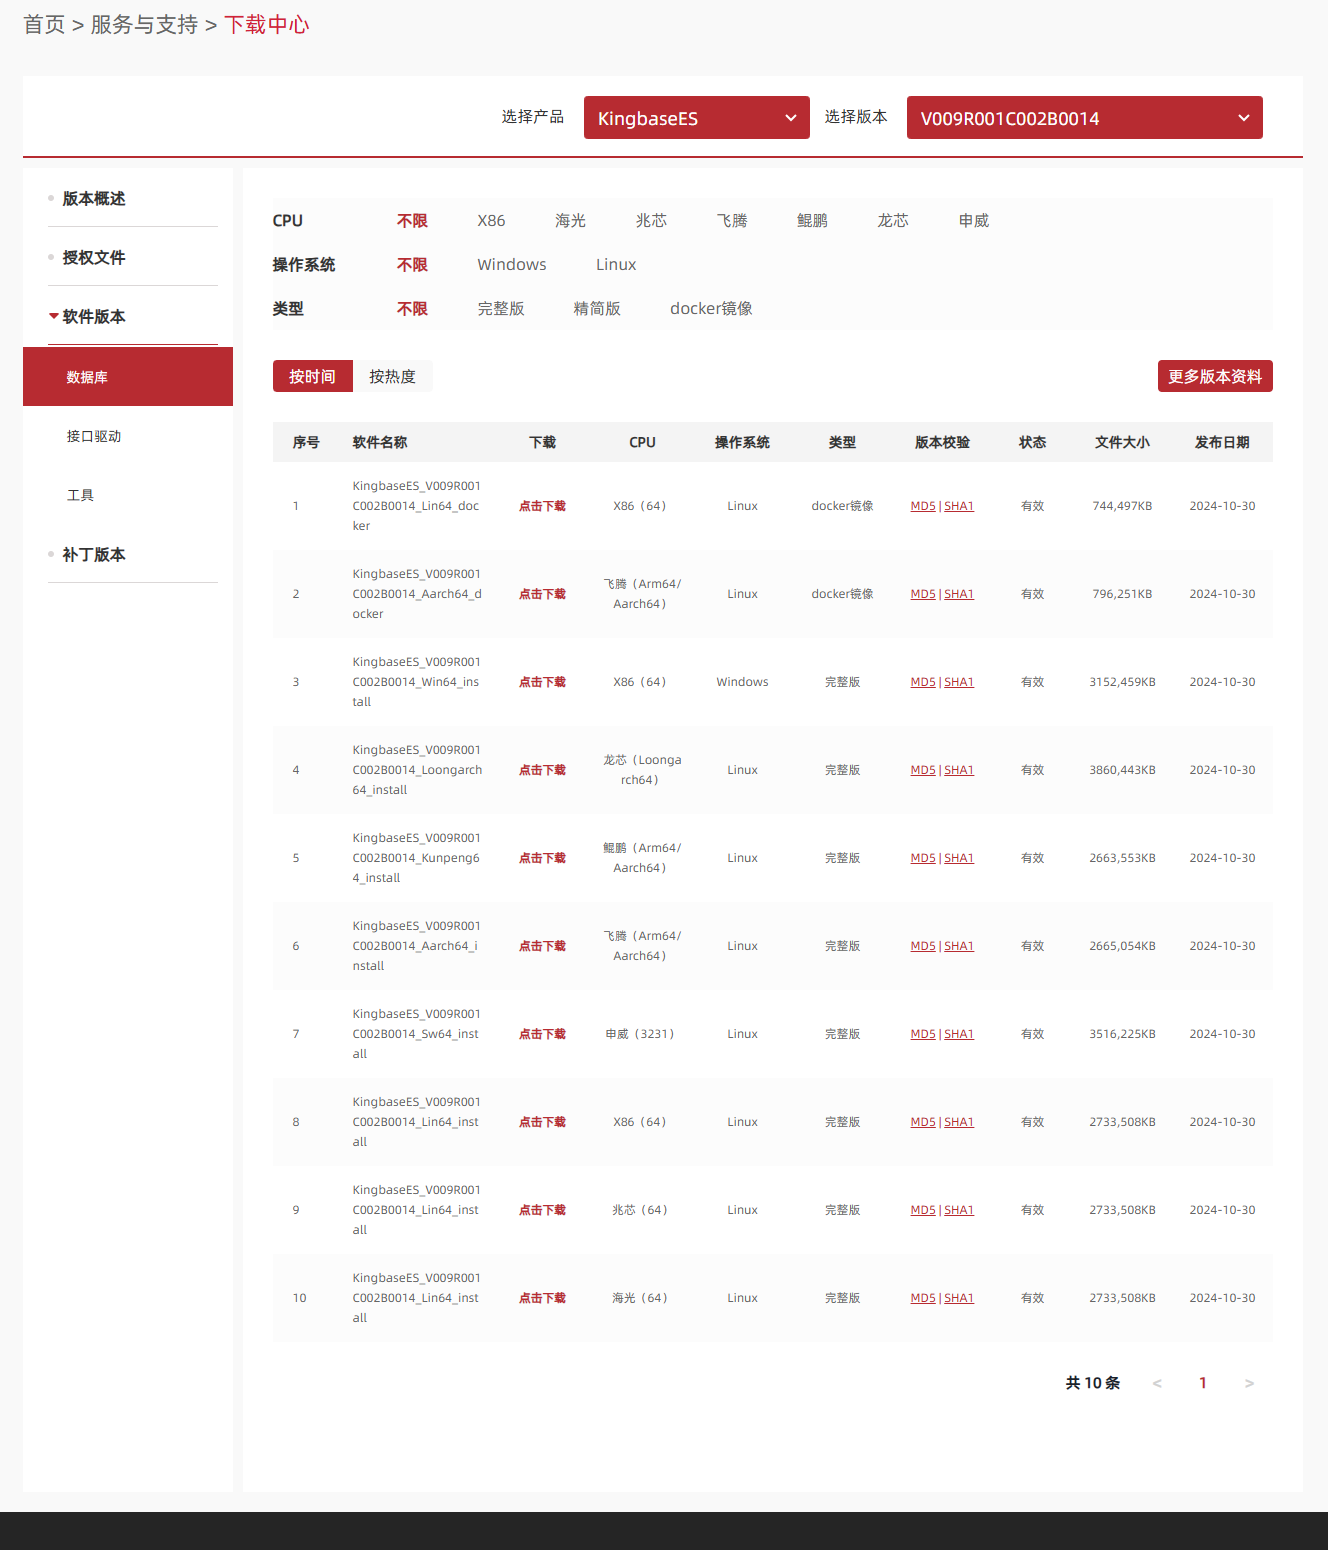Filter type by 完整版
The image size is (1328, 1550).
(x=501, y=308)
